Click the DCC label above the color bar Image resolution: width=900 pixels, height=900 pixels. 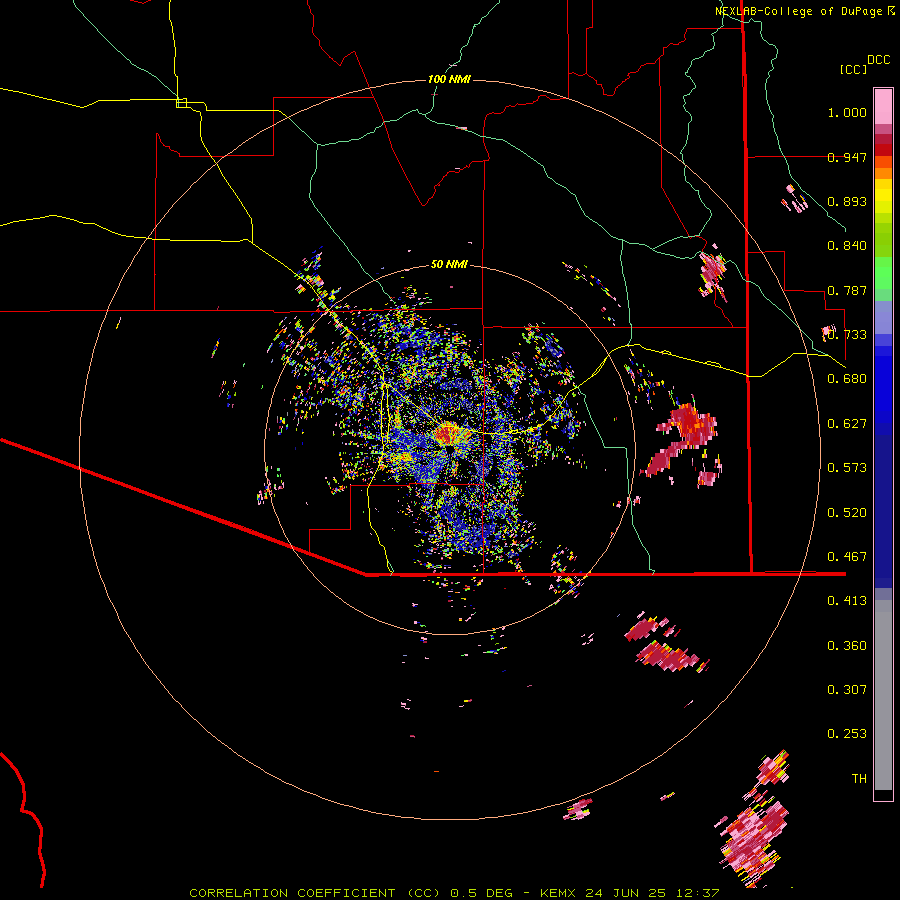pos(878,60)
